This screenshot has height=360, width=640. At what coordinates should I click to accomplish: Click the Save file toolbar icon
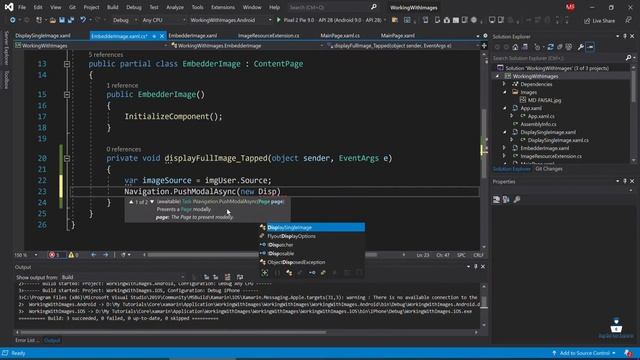62,20
